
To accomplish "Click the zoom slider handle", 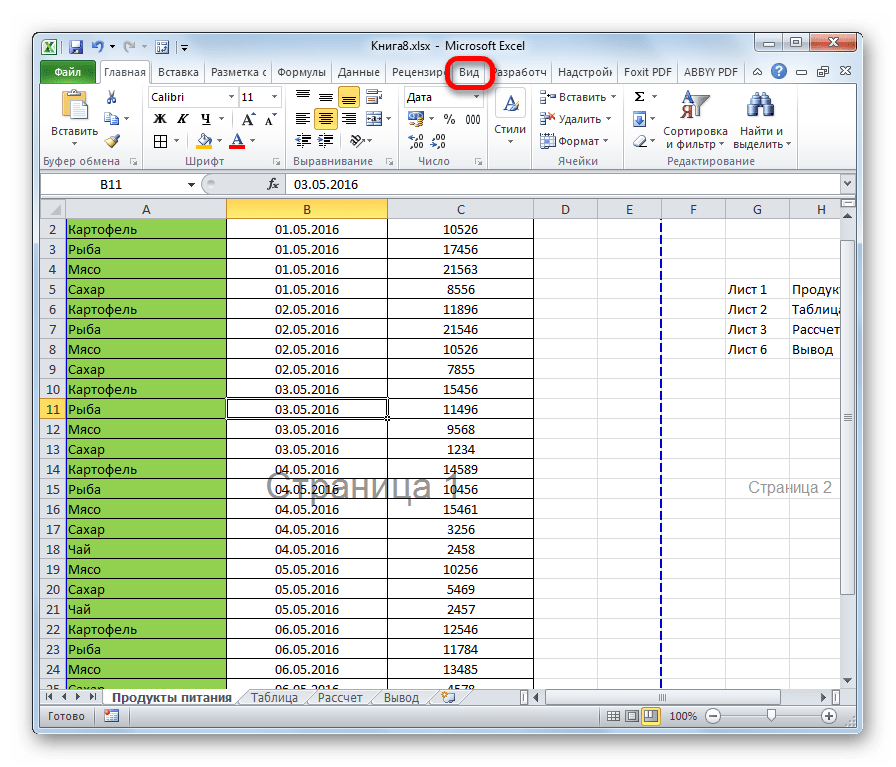I will (x=771, y=716).
